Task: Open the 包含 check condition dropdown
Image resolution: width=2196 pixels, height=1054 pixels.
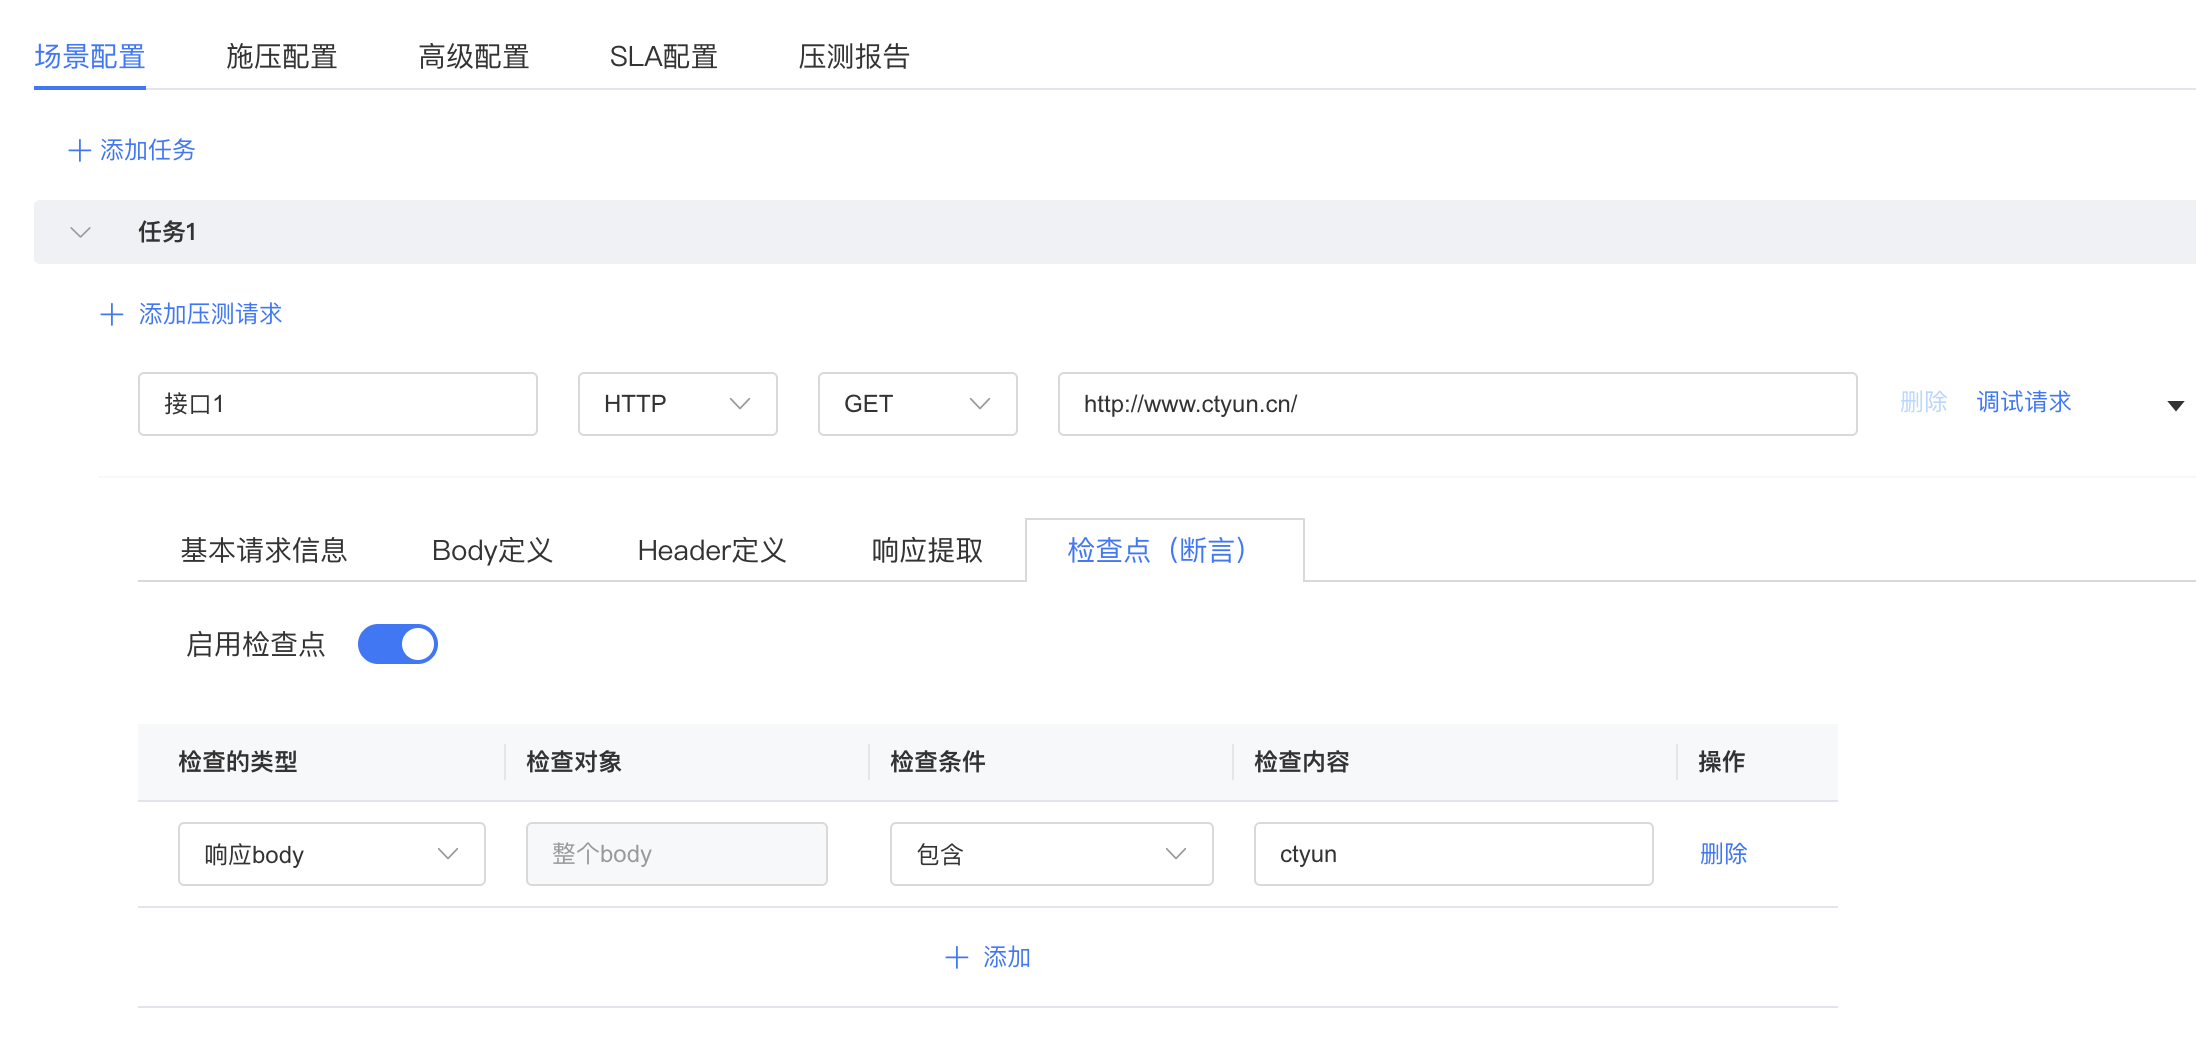Action: [x=1051, y=854]
